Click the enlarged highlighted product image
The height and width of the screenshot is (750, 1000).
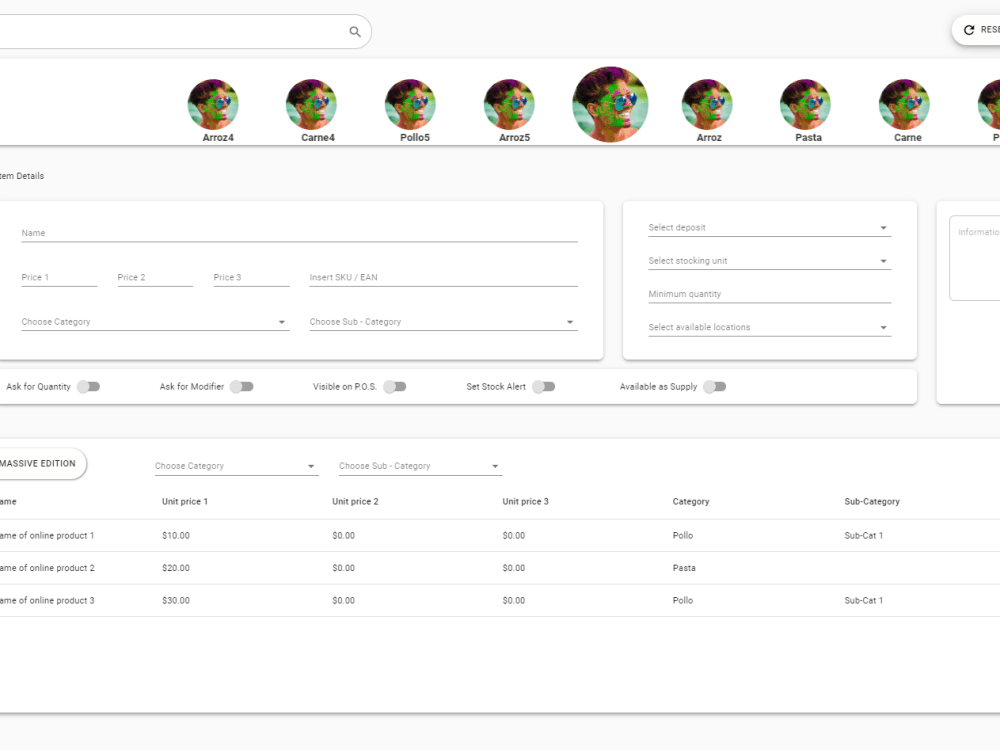coord(610,104)
